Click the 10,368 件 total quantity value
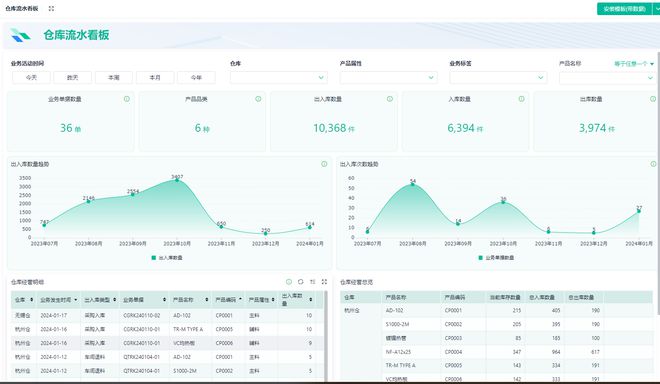The image size is (660, 384). click(334, 128)
